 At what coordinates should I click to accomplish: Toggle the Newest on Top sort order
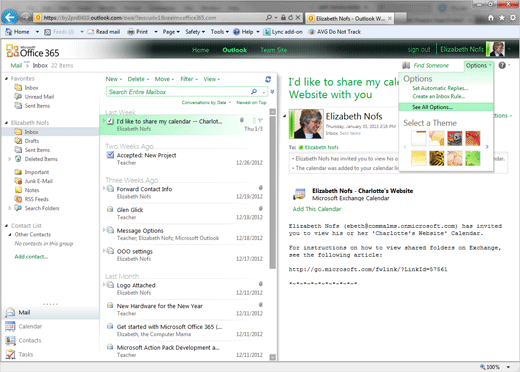(x=251, y=102)
